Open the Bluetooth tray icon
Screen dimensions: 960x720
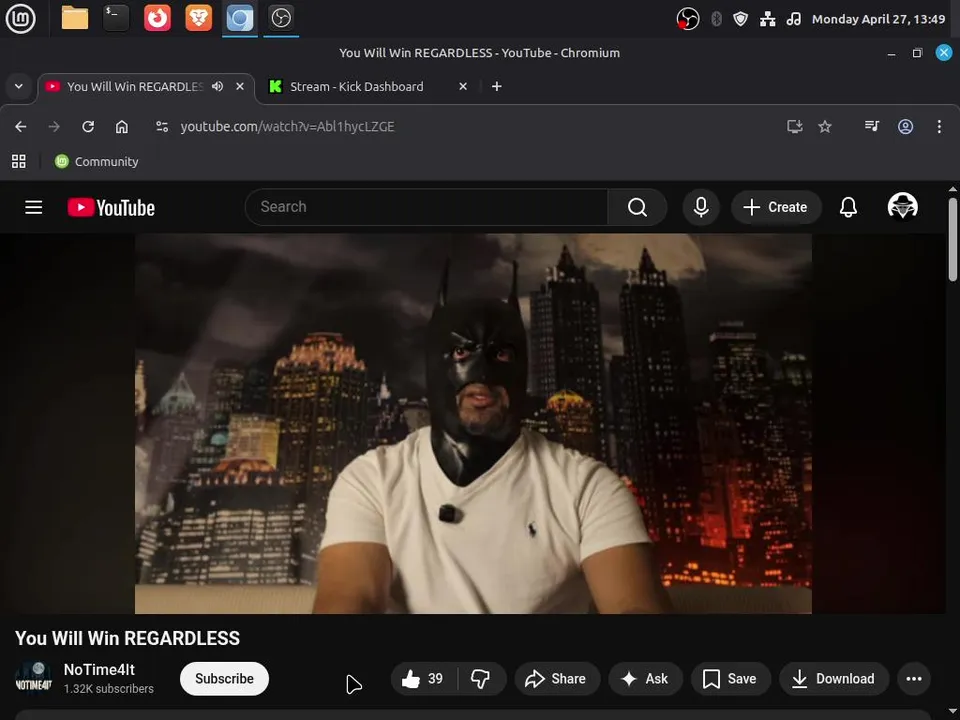click(716, 19)
